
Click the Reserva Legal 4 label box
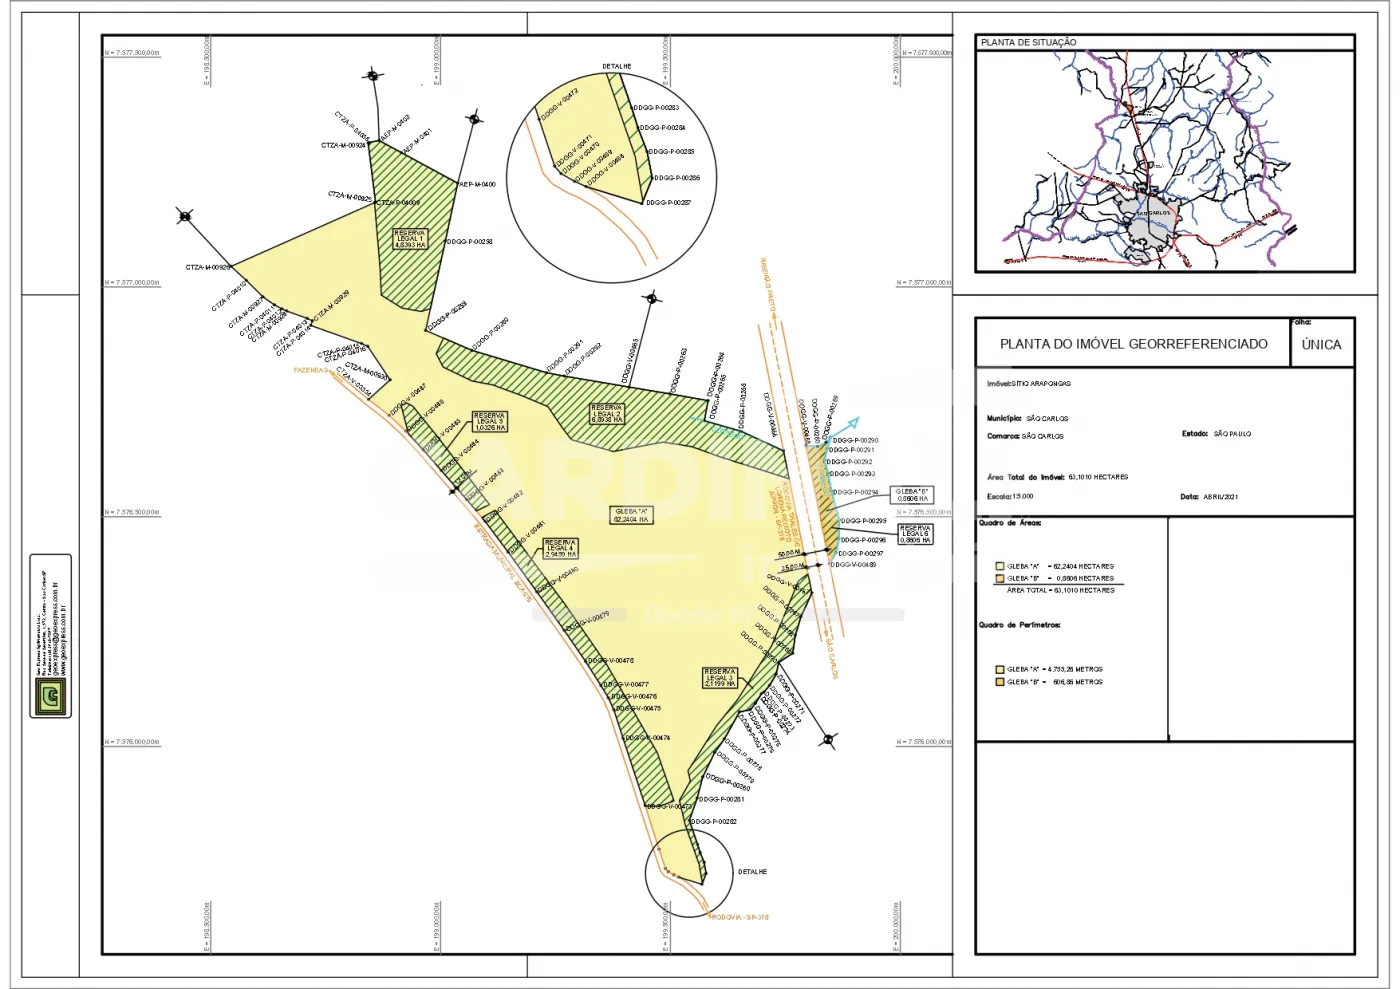[x=560, y=548]
